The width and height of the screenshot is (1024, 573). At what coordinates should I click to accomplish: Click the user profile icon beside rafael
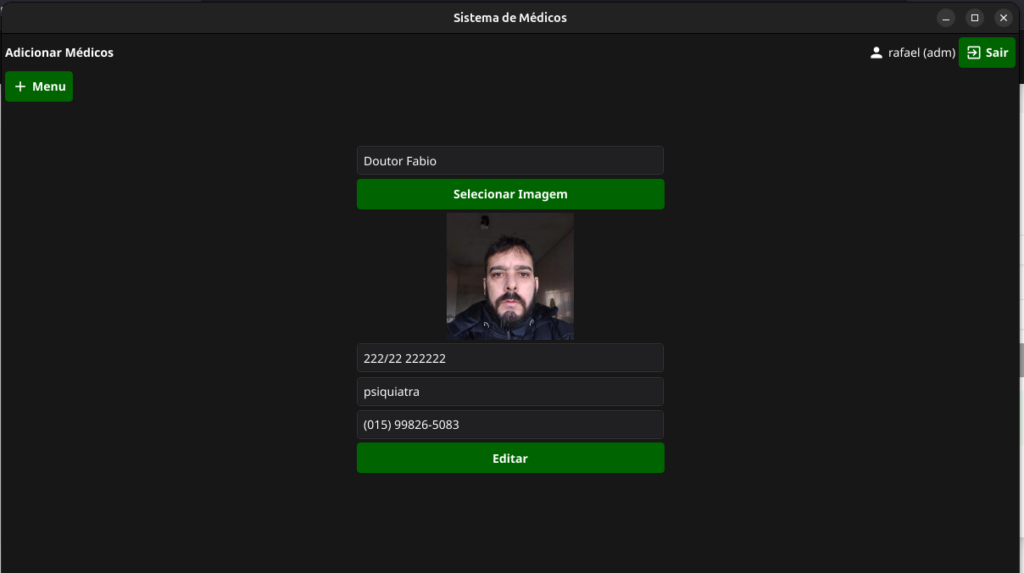pos(876,53)
